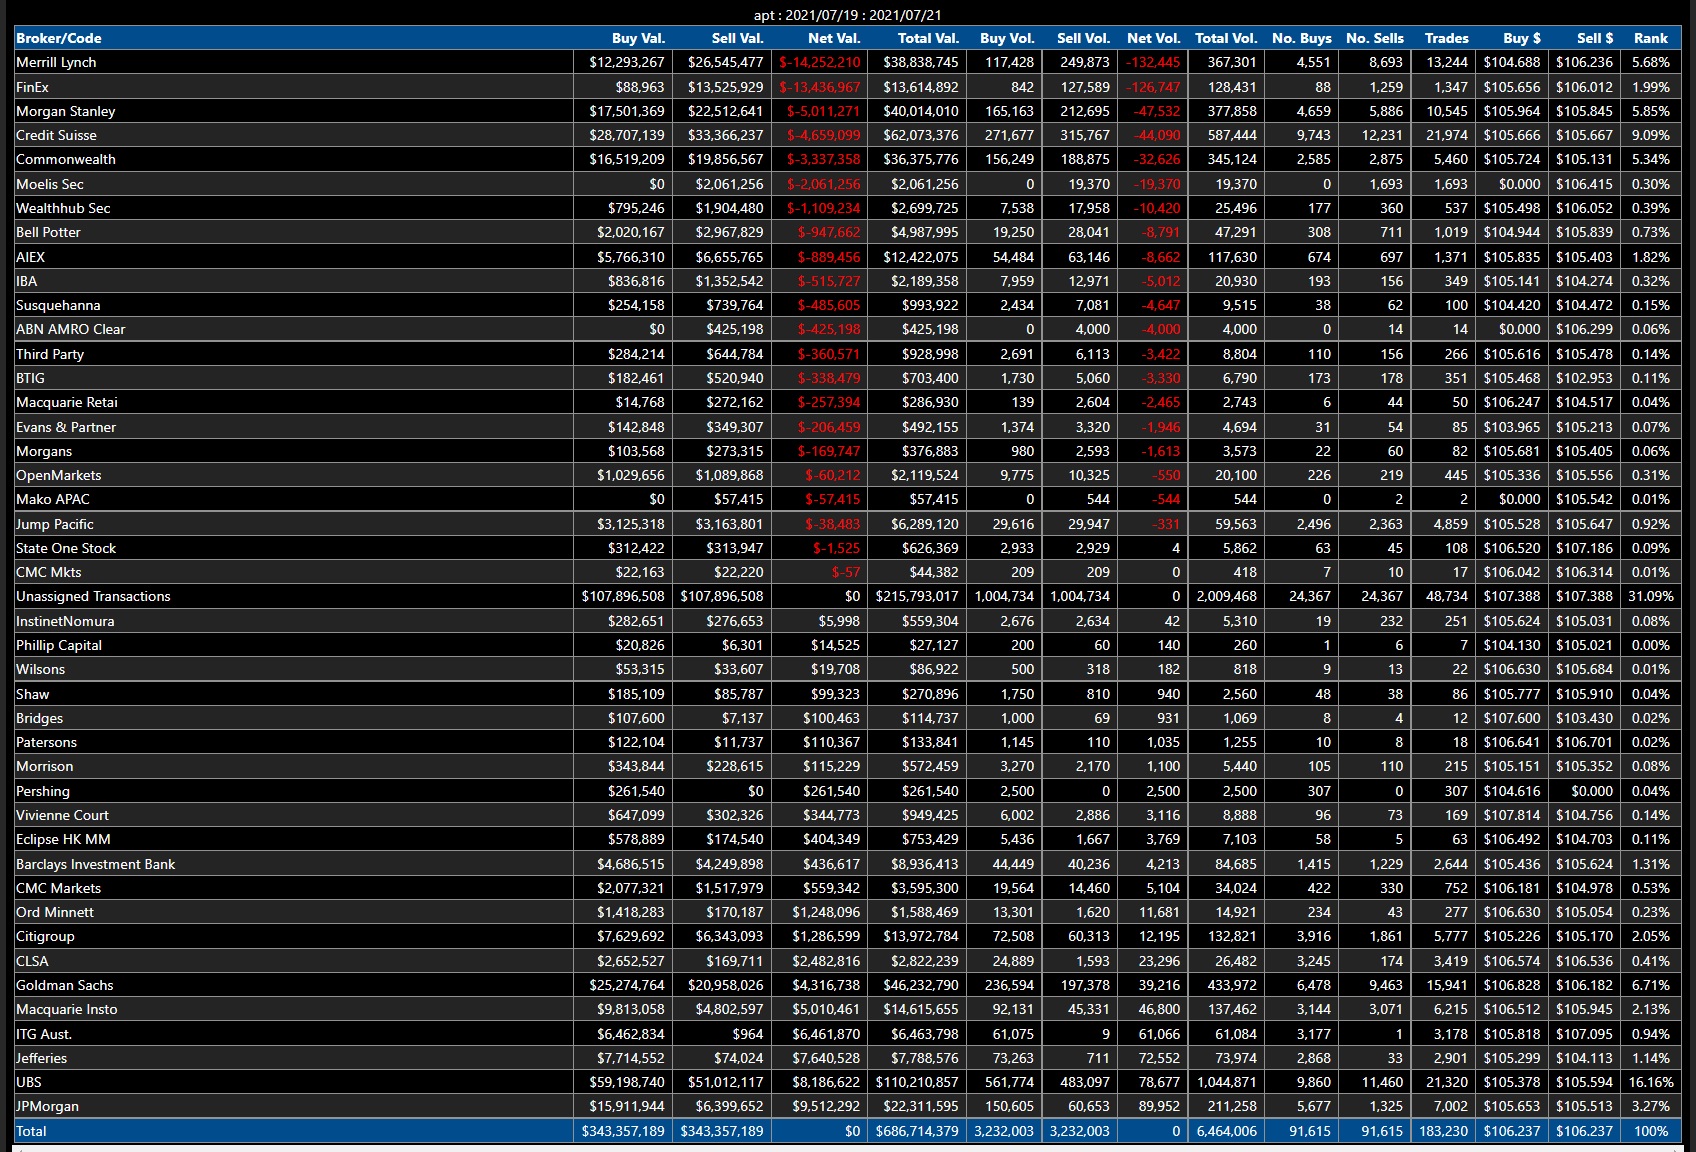Click the Total row label
This screenshot has width=1696, height=1152.
31,1131
